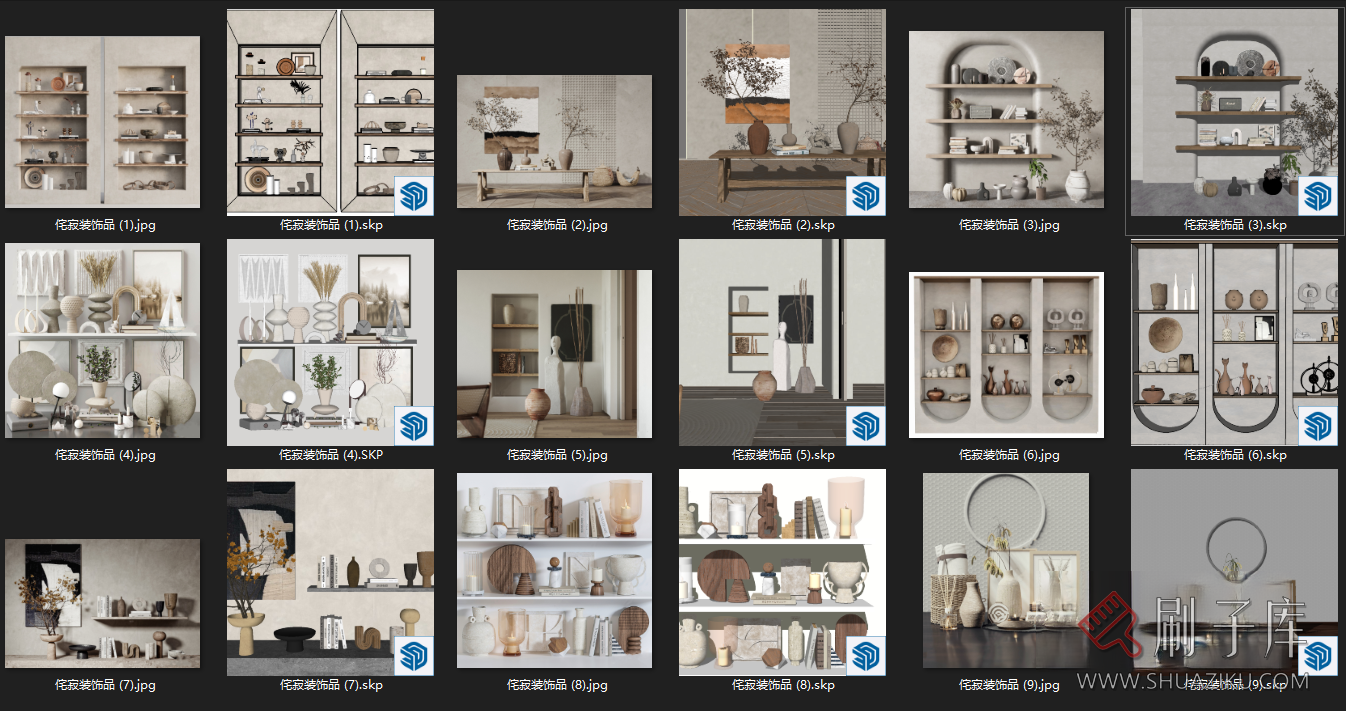Viewport: 1346px width, 711px height.
Task: Select the 侘寂装饰品 (8).jpg shelf thumbnail
Action: (x=554, y=571)
